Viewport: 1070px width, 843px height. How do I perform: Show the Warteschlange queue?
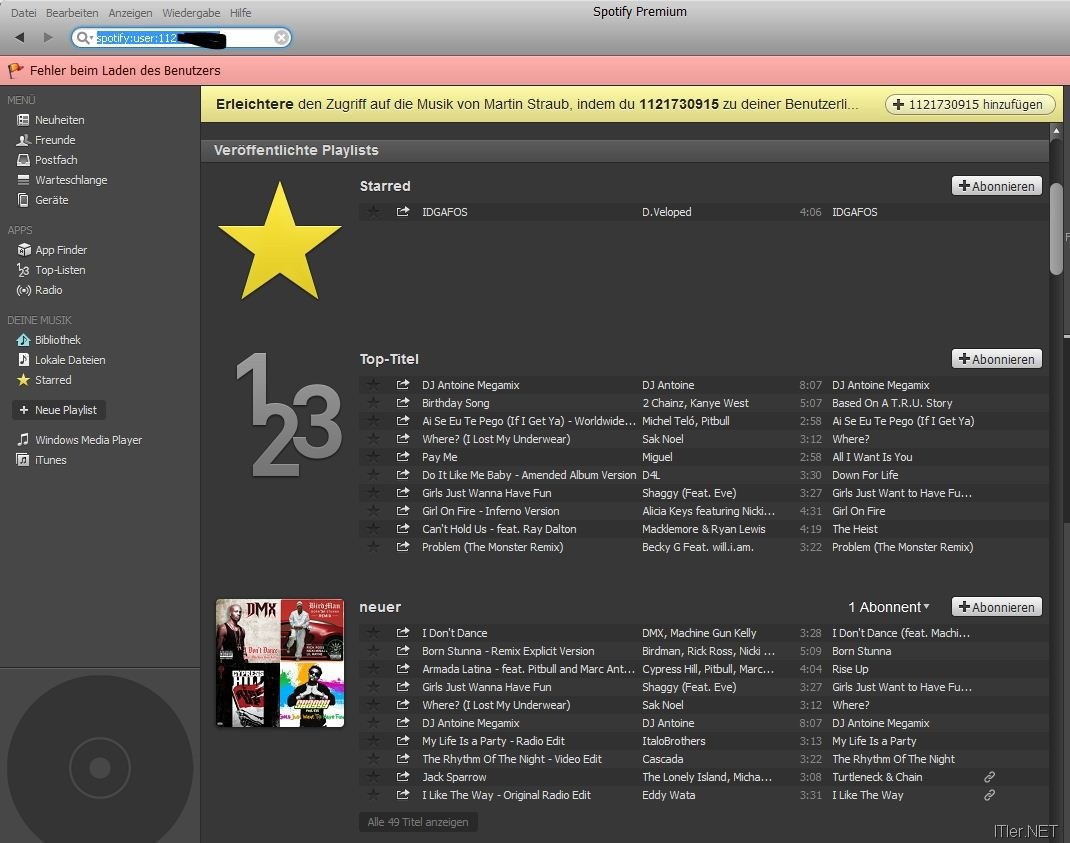63,180
